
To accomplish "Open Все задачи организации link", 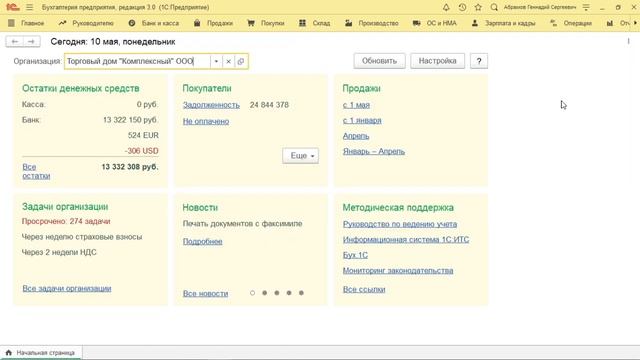I will 67,289.
